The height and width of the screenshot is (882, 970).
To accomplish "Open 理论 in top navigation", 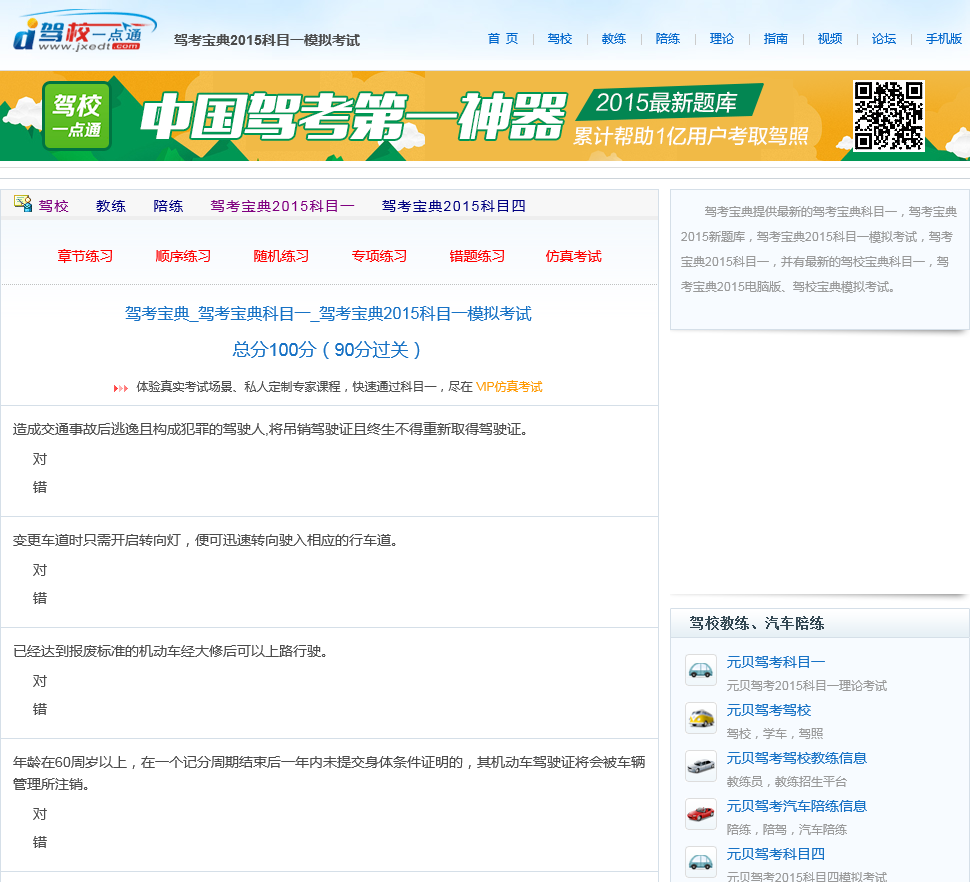I will coord(721,39).
